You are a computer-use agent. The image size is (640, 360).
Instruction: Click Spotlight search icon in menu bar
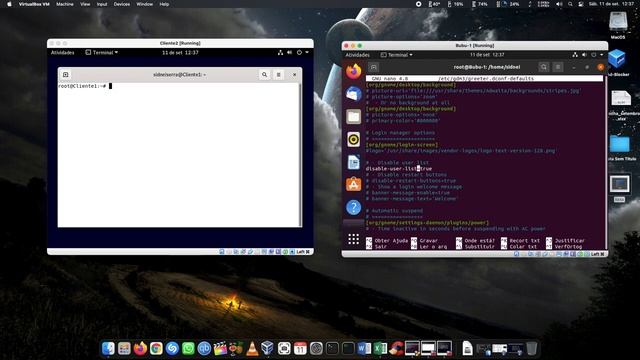(x=570, y=4)
